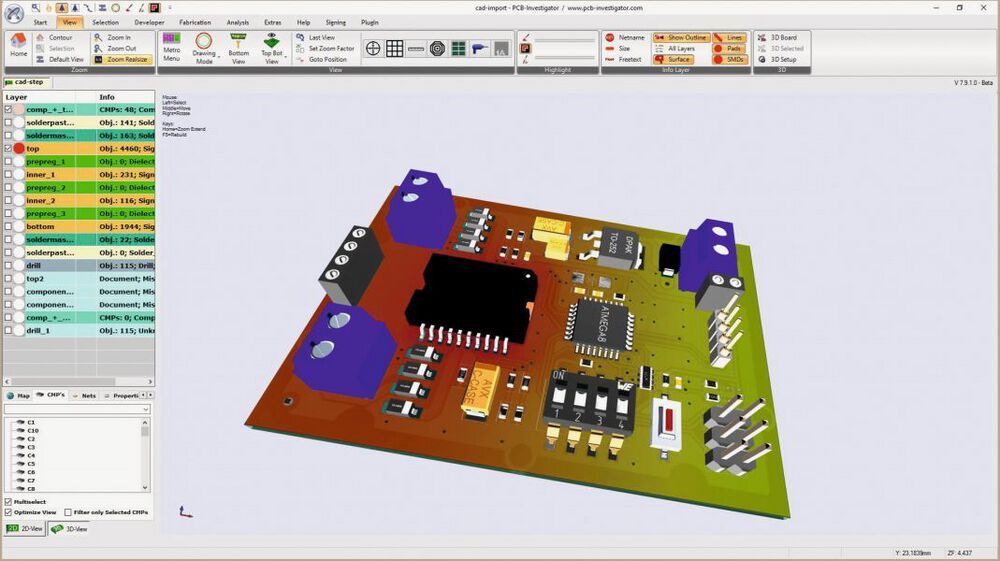1000x561 pixels.
Task: Click the crosshair target icon
Action: coord(373,48)
